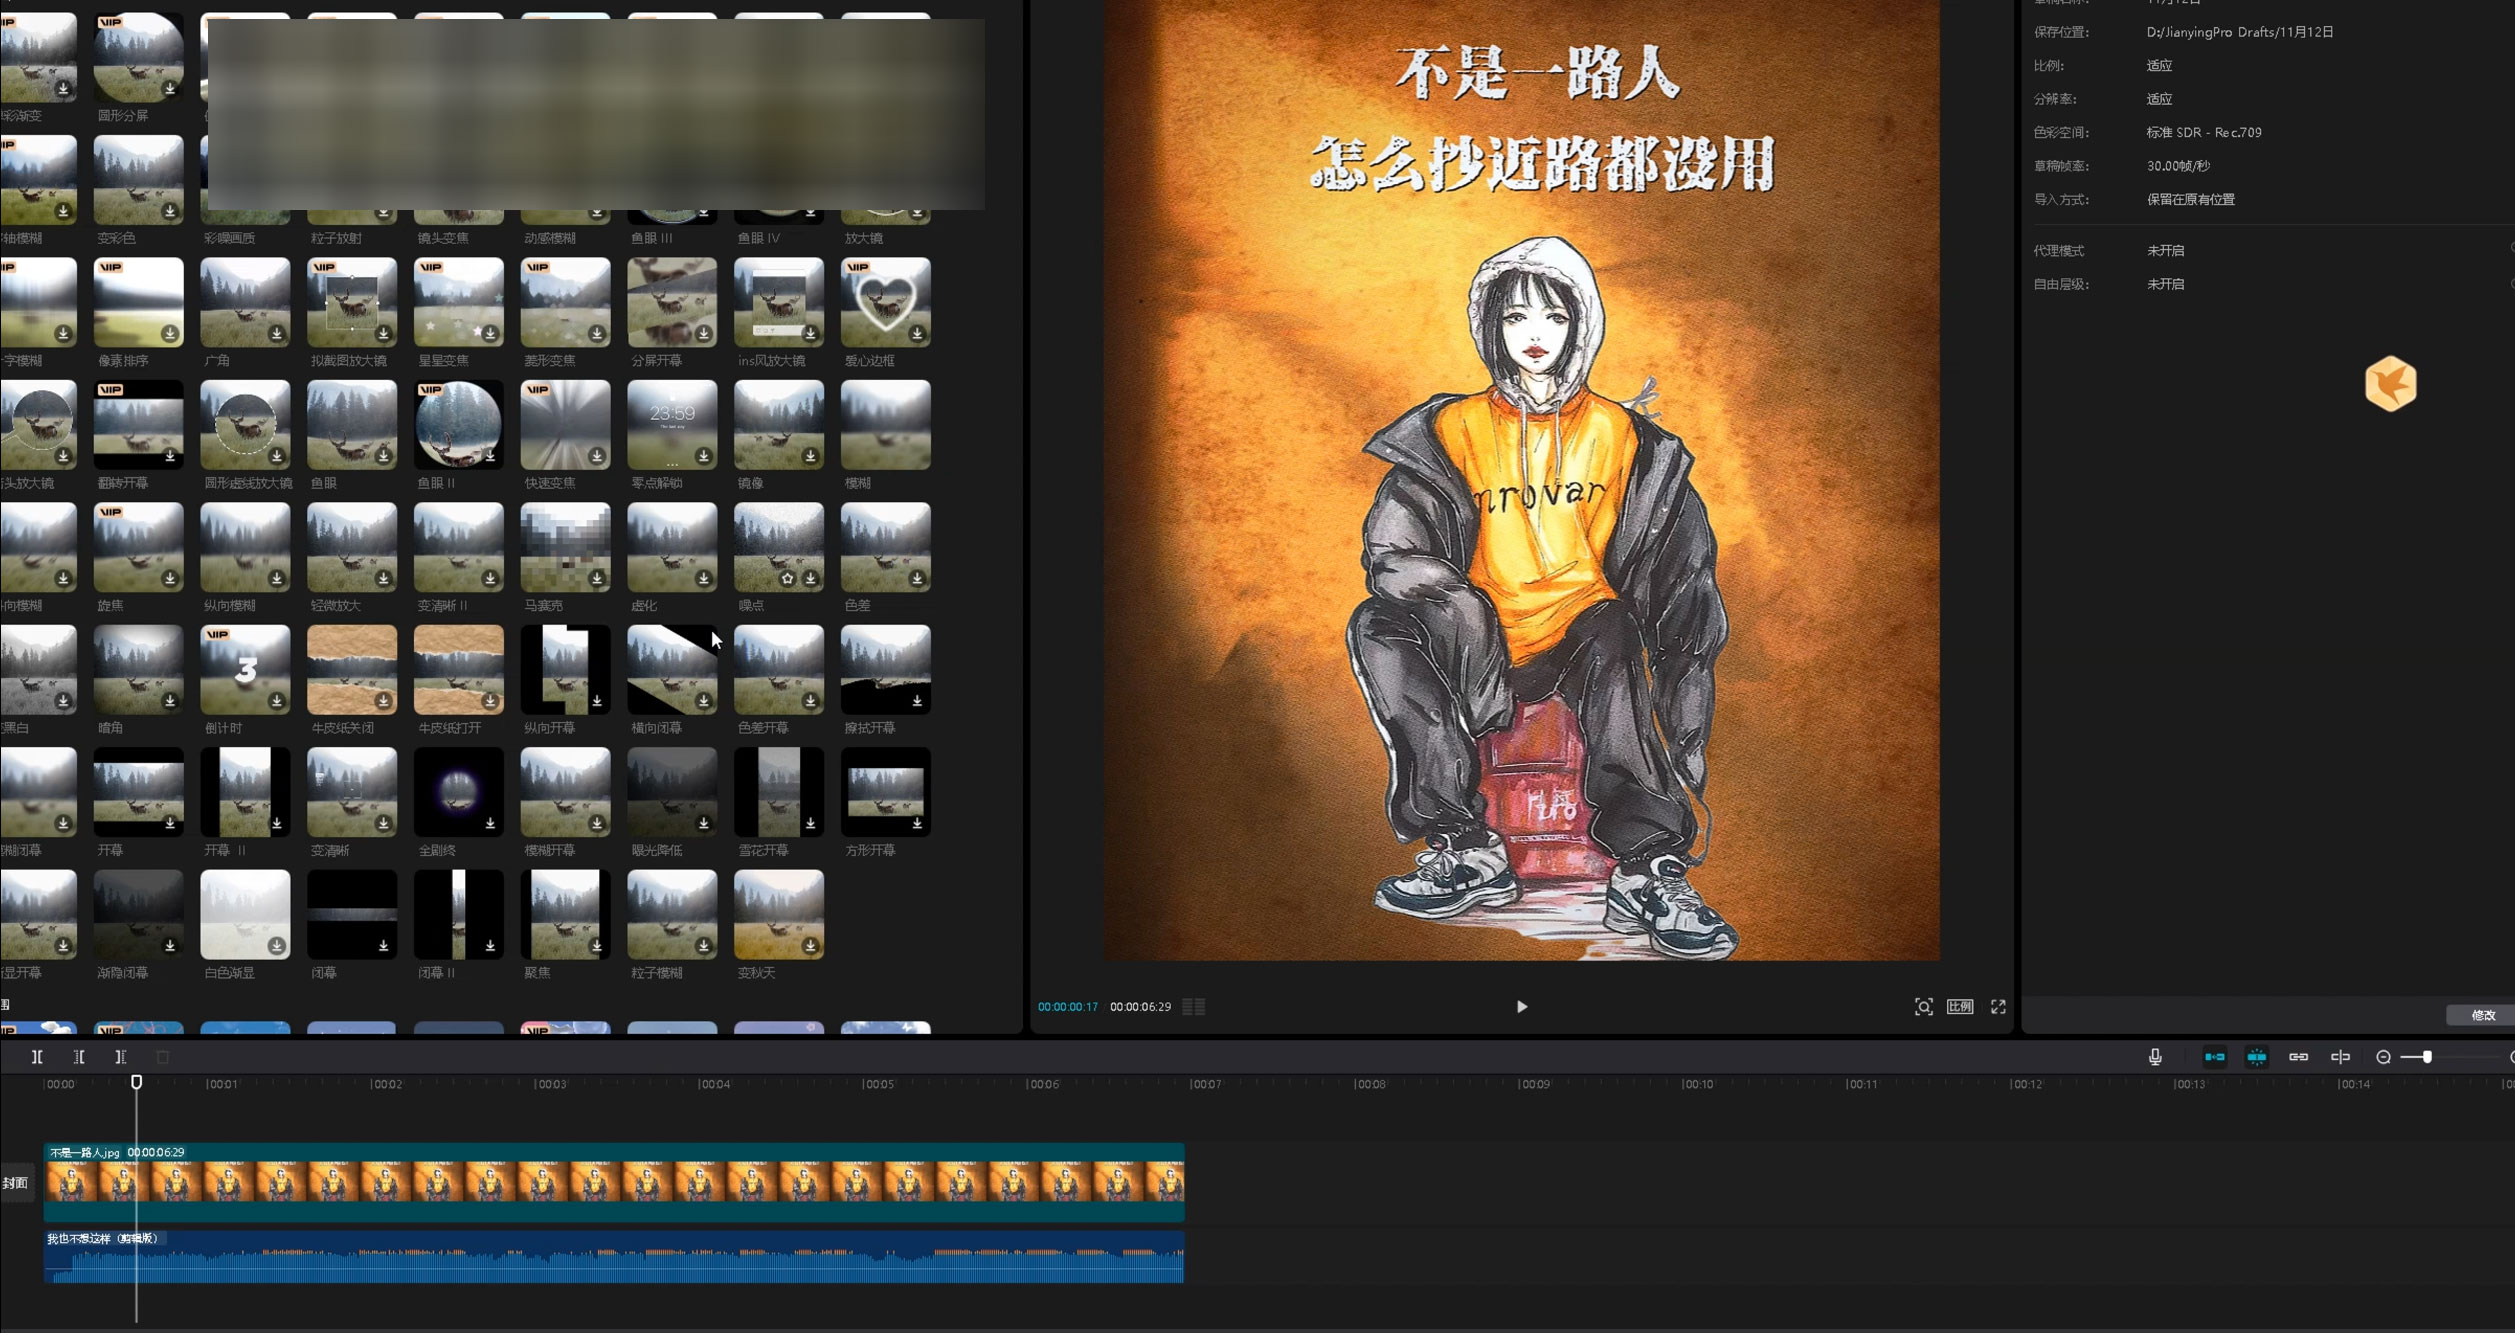Click the split-track icon next to the link icon

pyautogui.click(x=2340, y=1056)
